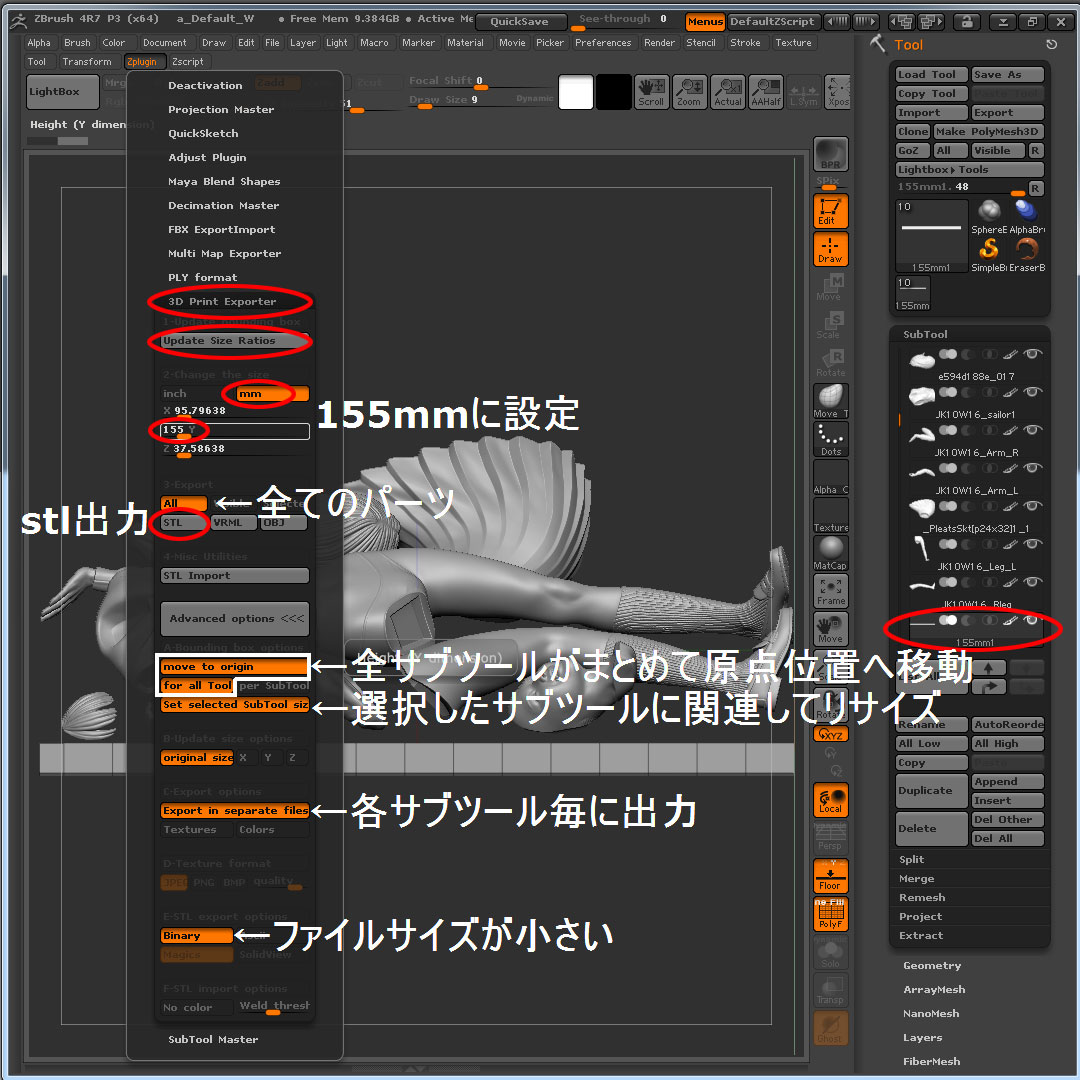Open the Dots stroke type selector

(x=831, y=439)
